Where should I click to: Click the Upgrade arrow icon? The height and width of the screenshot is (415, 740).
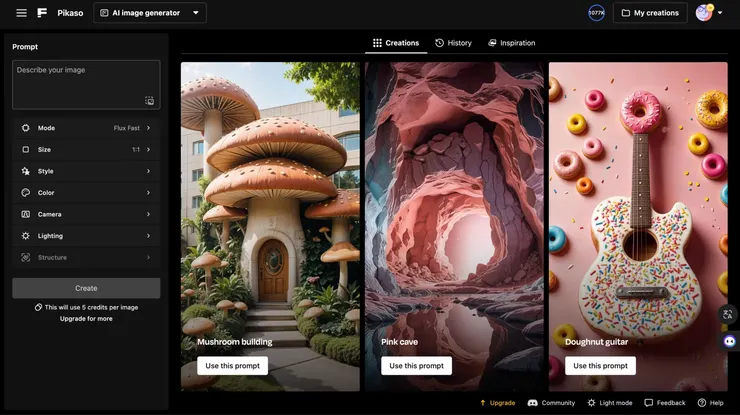click(482, 403)
